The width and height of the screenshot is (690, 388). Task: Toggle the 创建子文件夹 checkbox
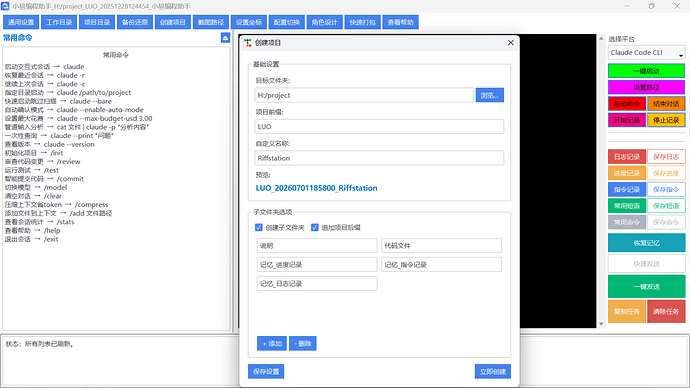tap(259, 227)
